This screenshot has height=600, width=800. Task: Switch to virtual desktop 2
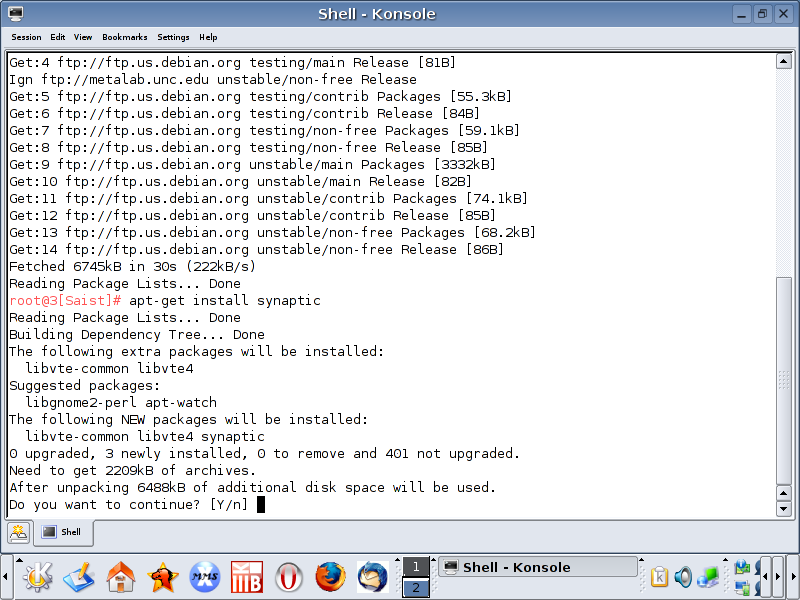pos(416,588)
